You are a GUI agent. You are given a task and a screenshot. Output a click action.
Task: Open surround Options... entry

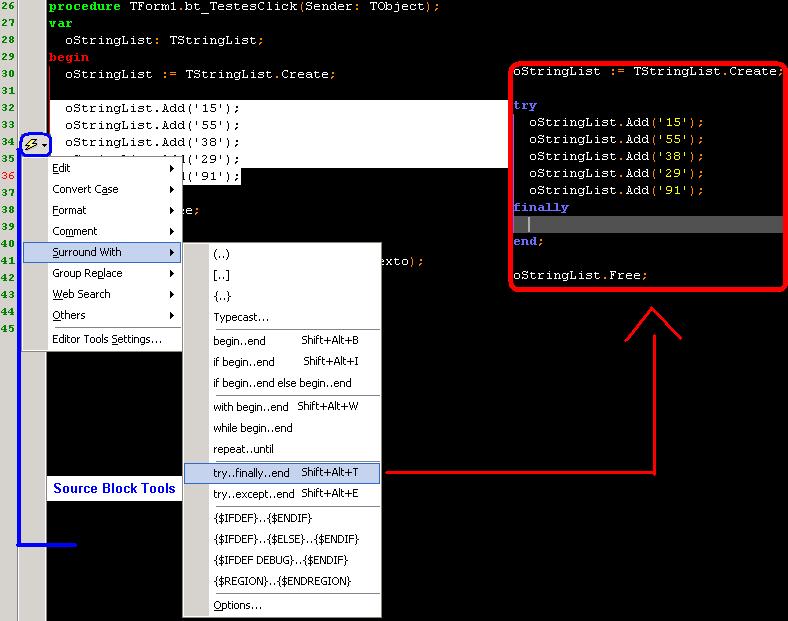click(x=282, y=605)
